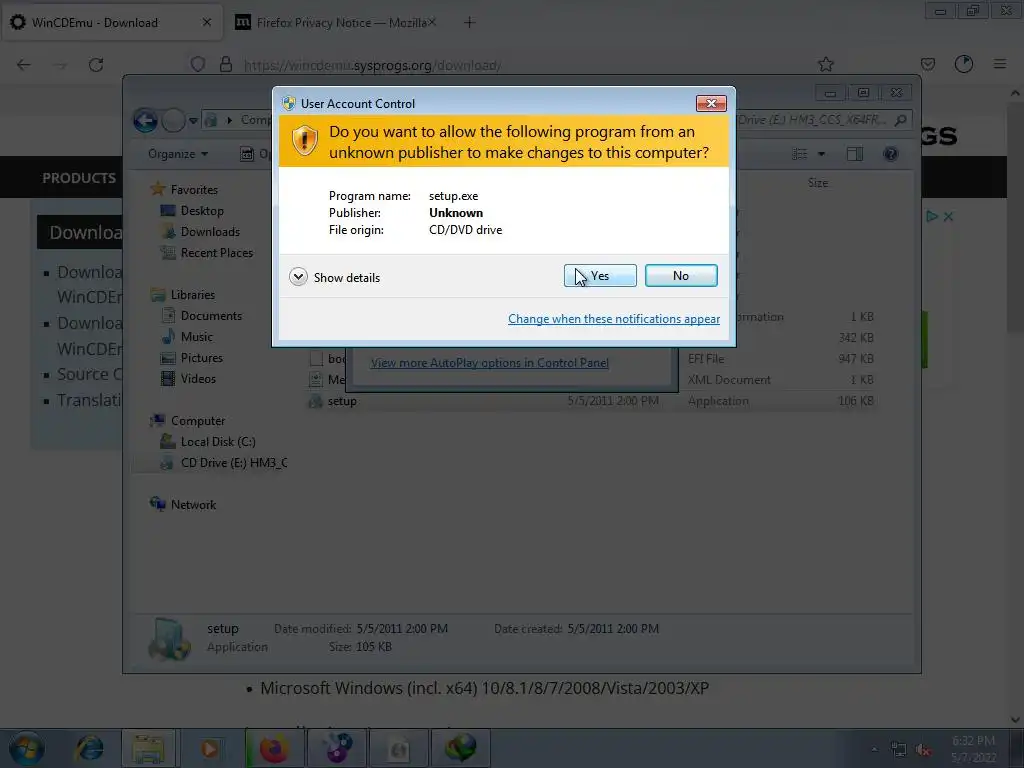Click Explorer forward navigation arrow
The width and height of the screenshot is (1024, 768).
tap(173, 120)
